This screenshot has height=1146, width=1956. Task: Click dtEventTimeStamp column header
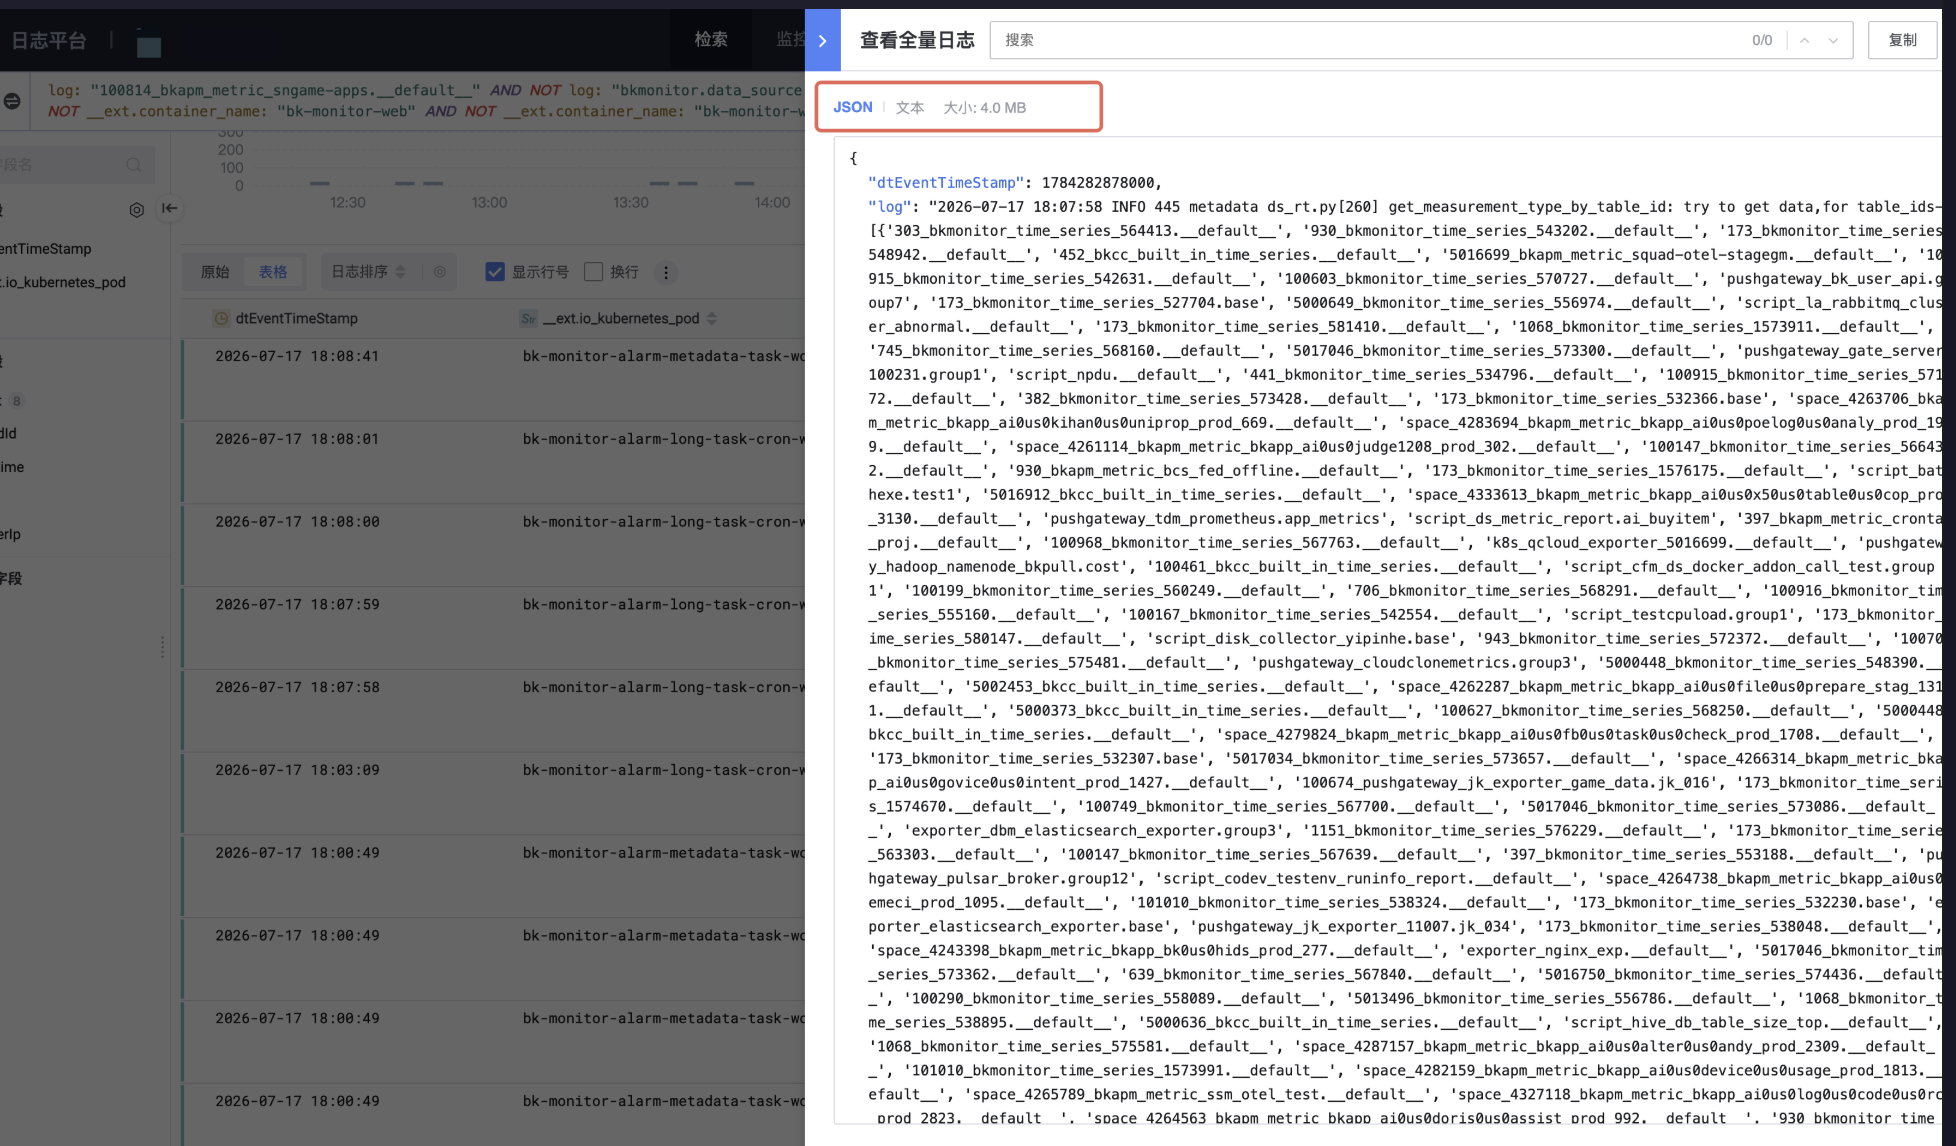[296, 318]
